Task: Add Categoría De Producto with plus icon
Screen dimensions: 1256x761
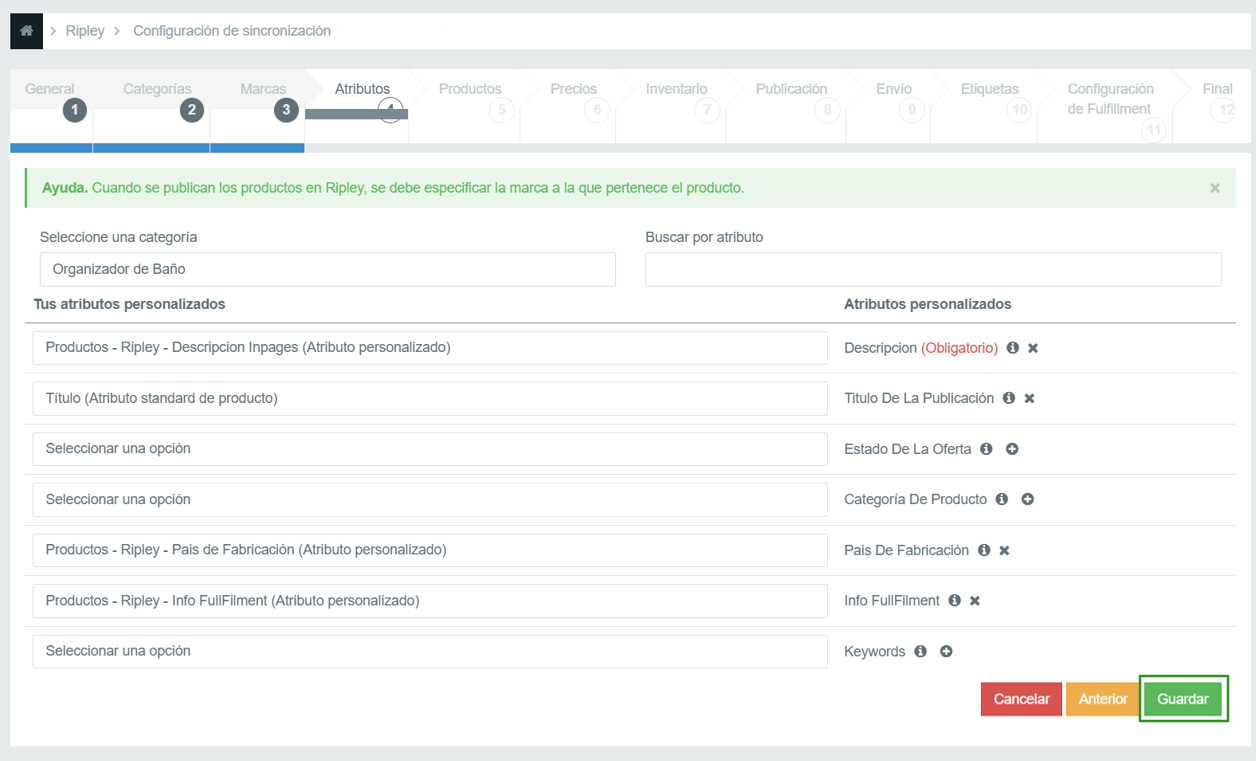Action: [1027, 499]
